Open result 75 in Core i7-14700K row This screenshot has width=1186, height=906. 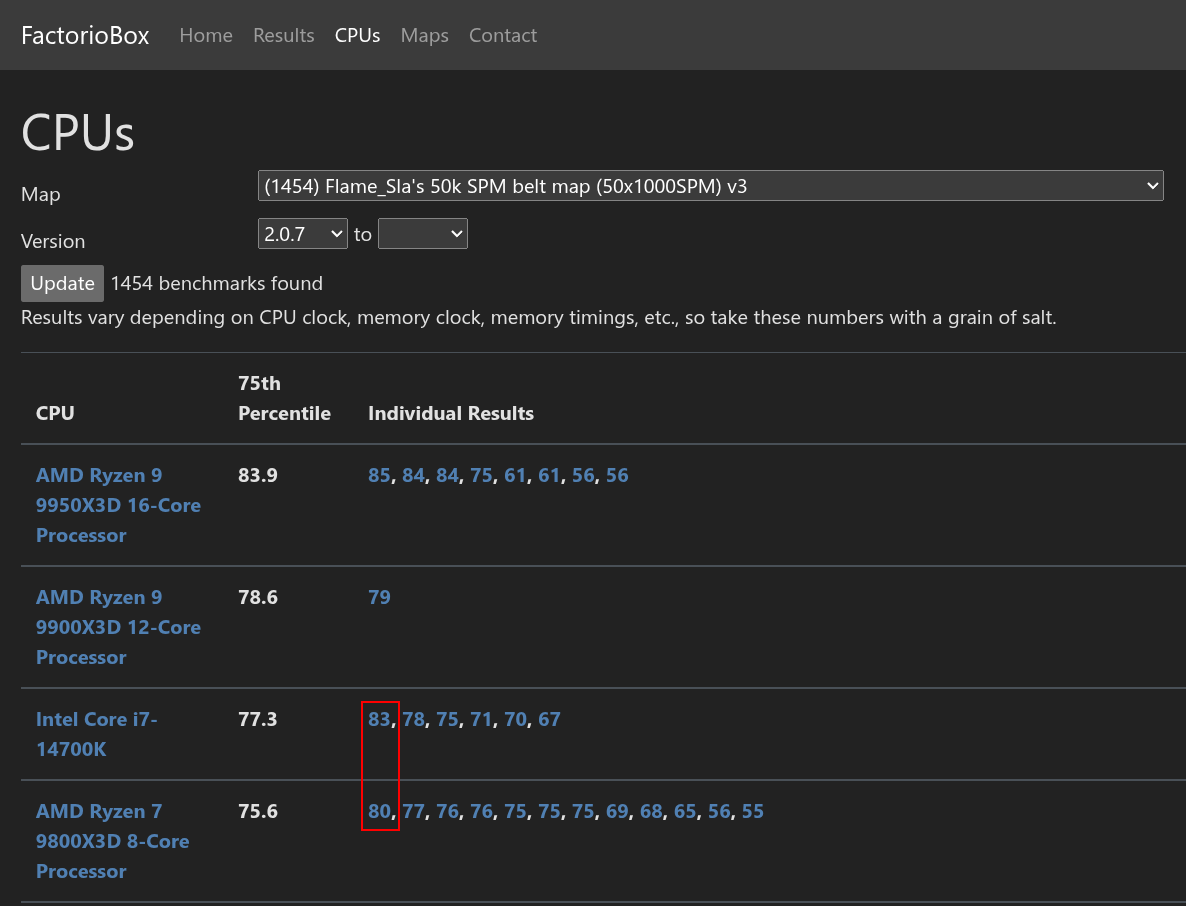click(447, 719)
